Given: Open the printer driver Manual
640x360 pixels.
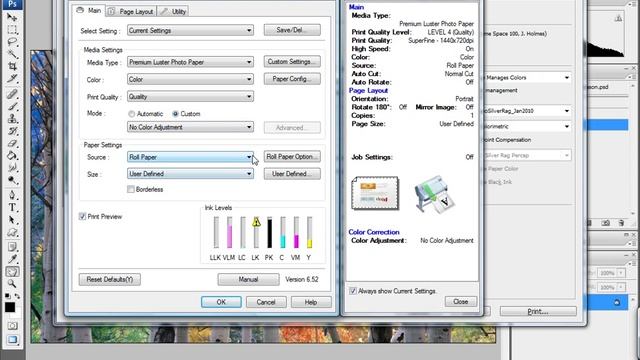Looking at the screenshot, I should coord(248,280).
